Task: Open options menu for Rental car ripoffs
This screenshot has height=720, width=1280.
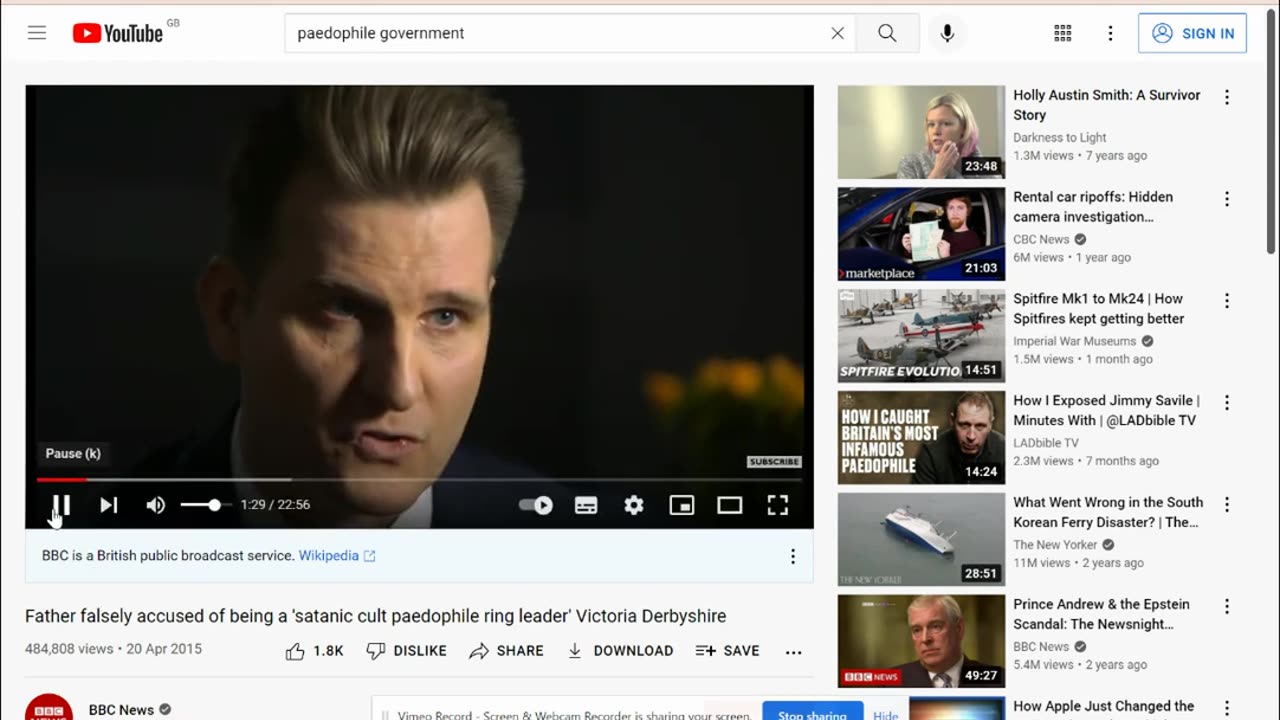Action: (x=1227, y=199)
